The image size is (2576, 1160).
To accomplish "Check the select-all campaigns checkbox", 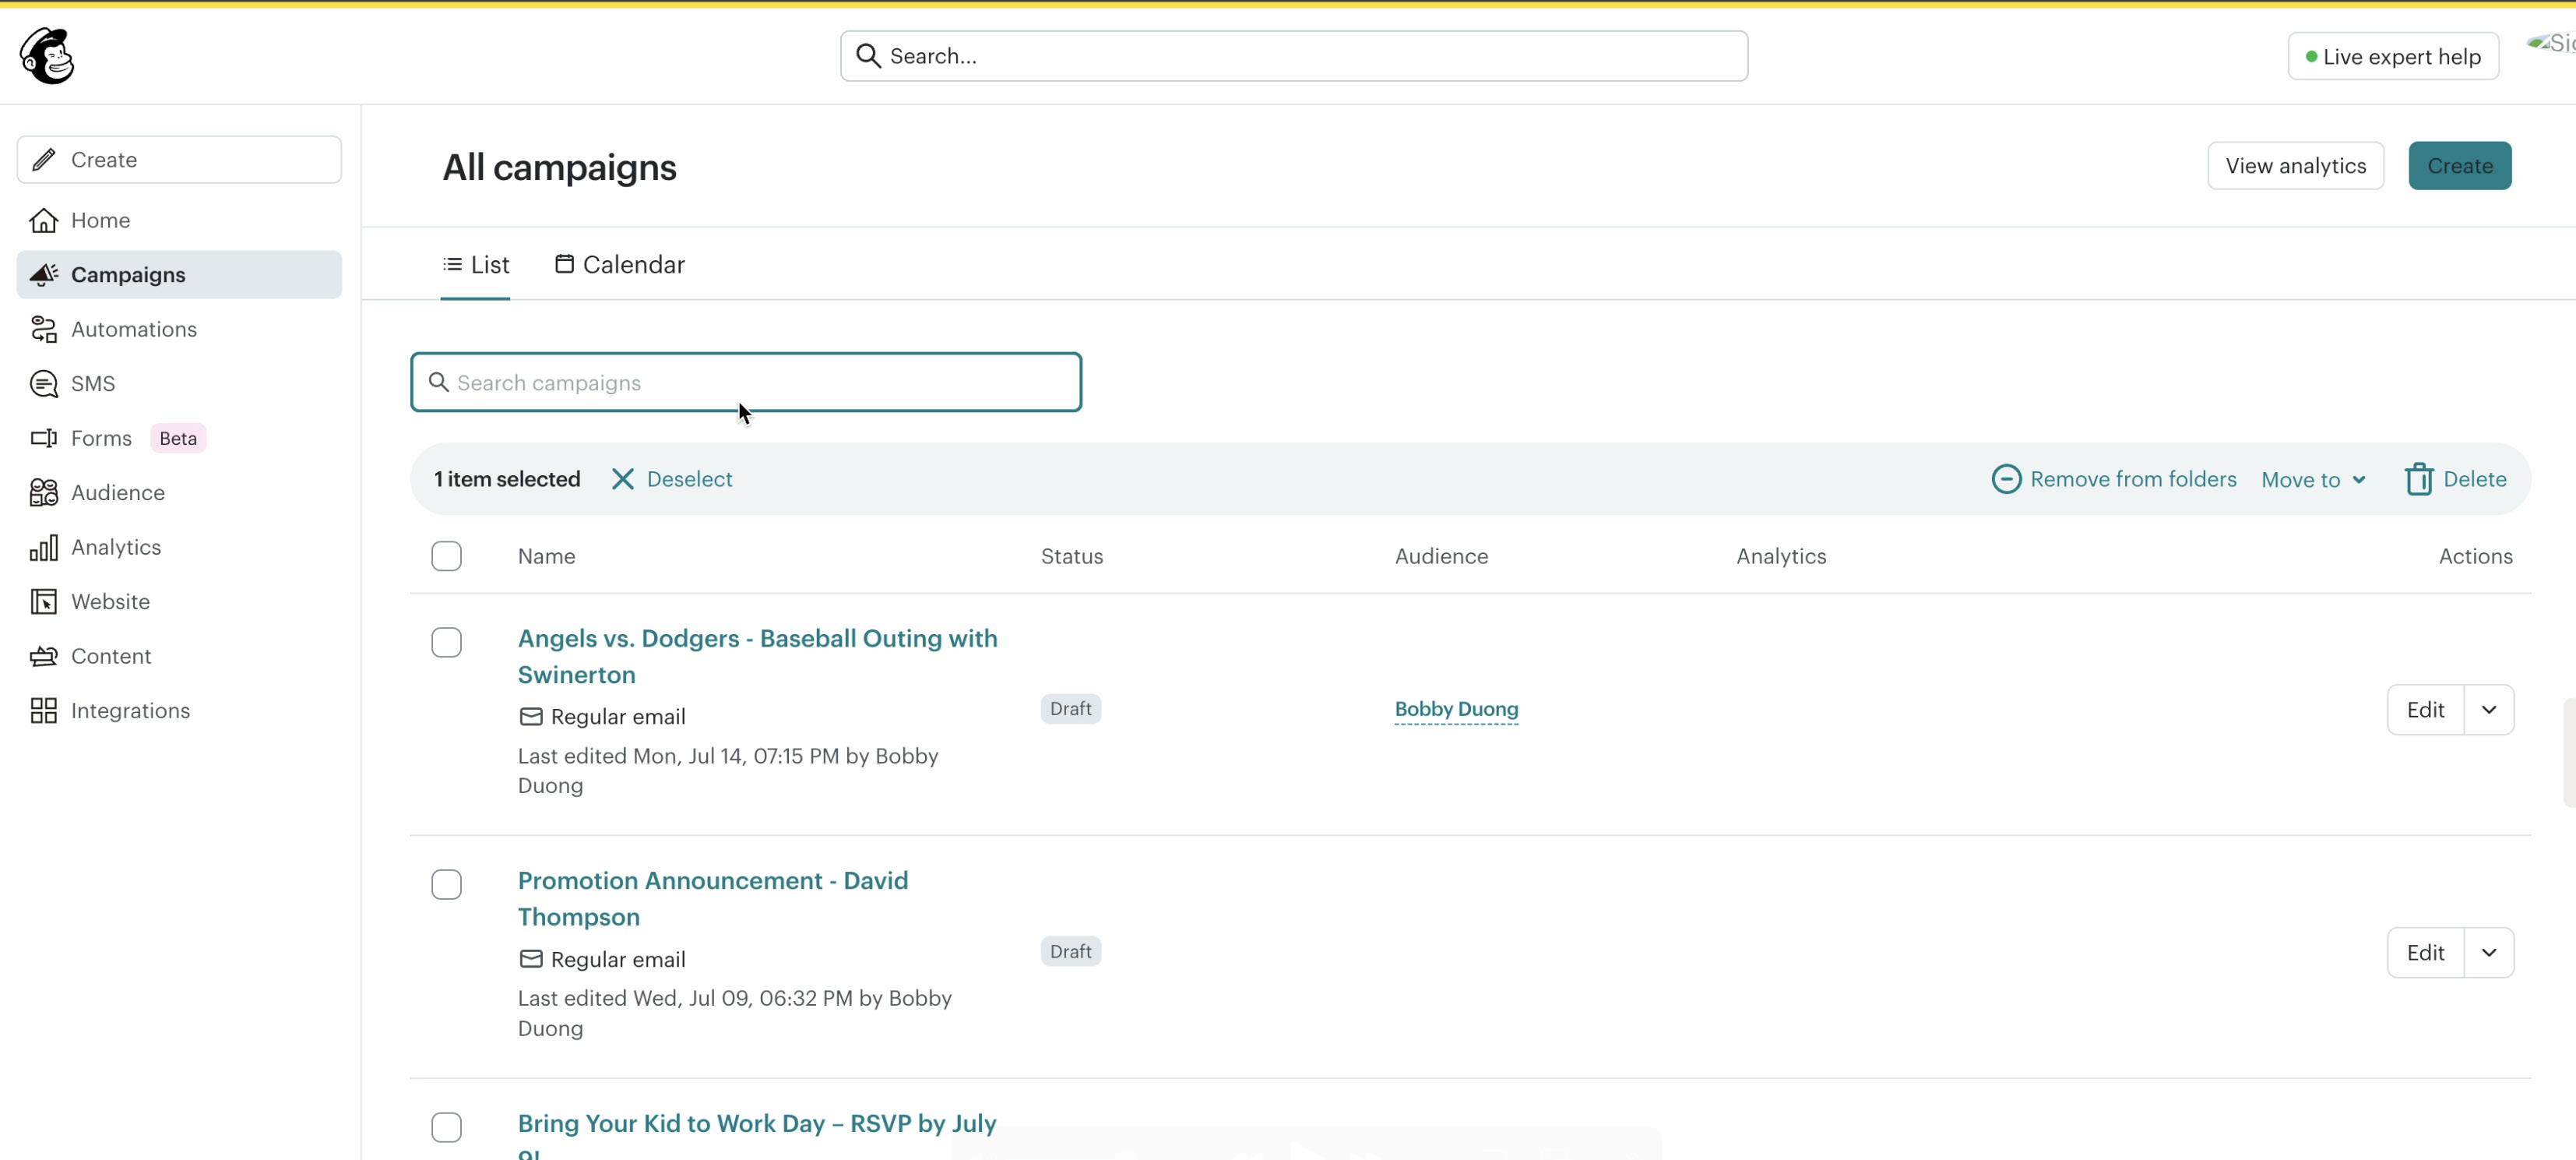I will pyautogui.click(x=446, y=556).
